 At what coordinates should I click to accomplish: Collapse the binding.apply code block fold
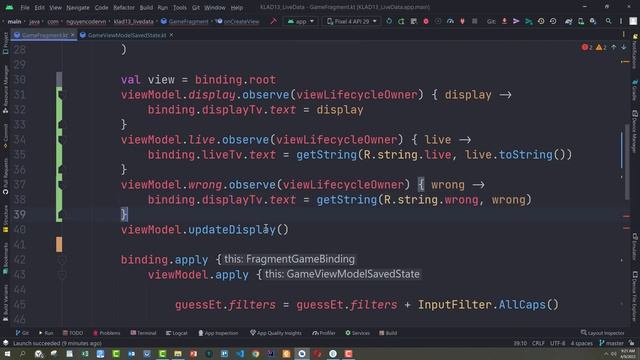(62, 260)
